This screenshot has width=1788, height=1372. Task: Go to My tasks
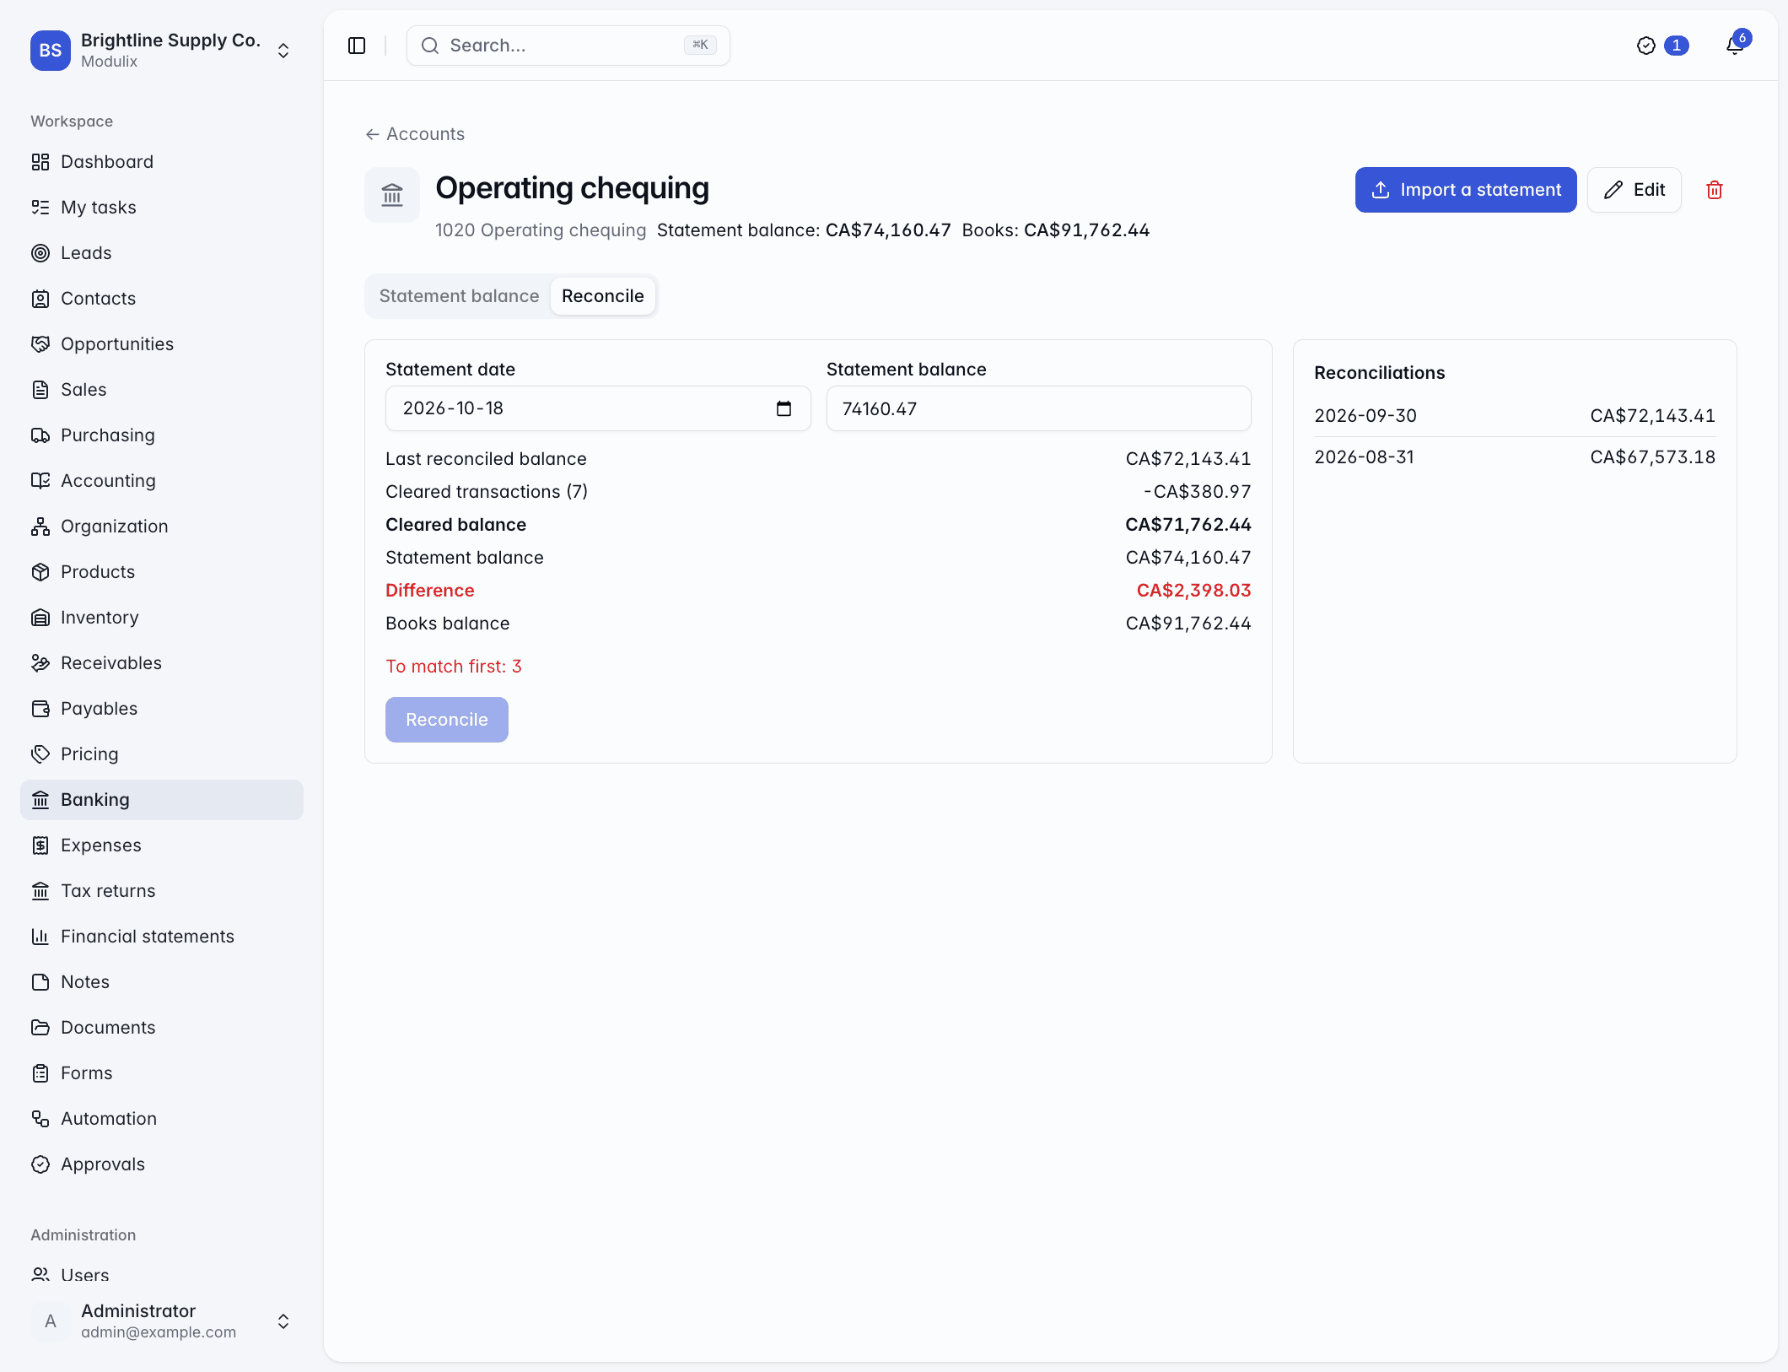point(162,207)
